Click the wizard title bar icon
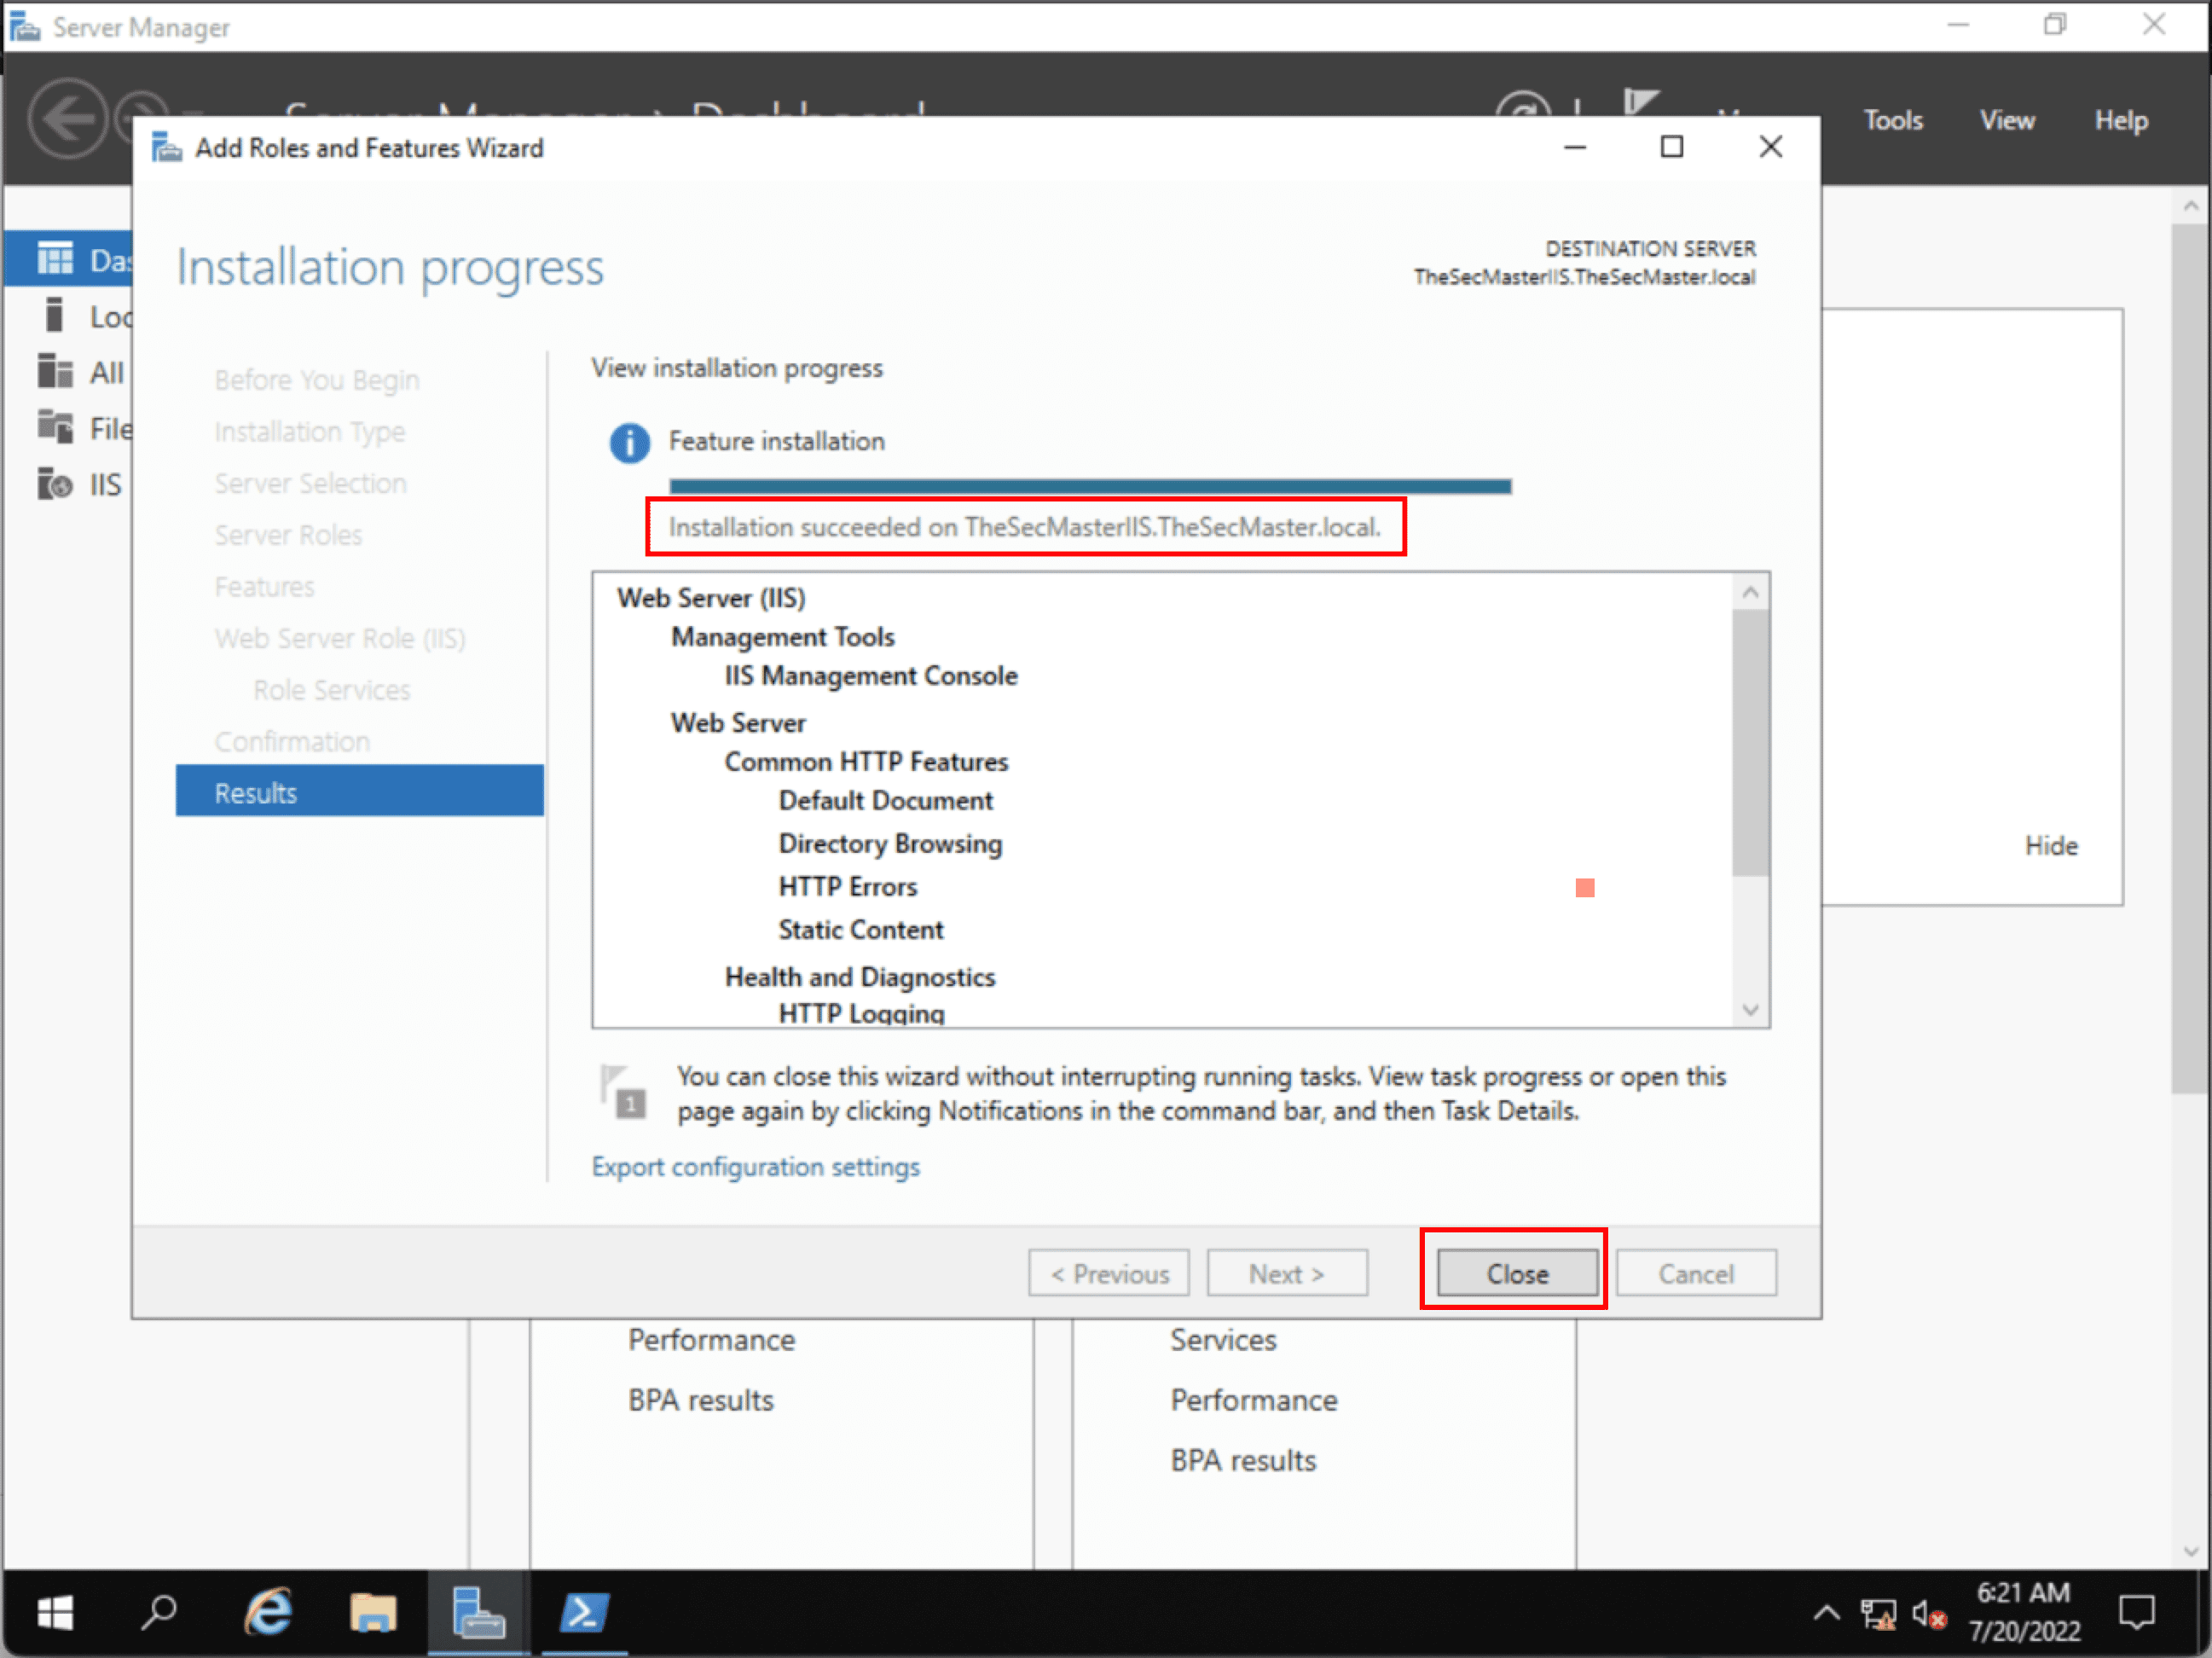This screenshot has height=1658, width=2212. pyautogui.click(x=166, y=148)
